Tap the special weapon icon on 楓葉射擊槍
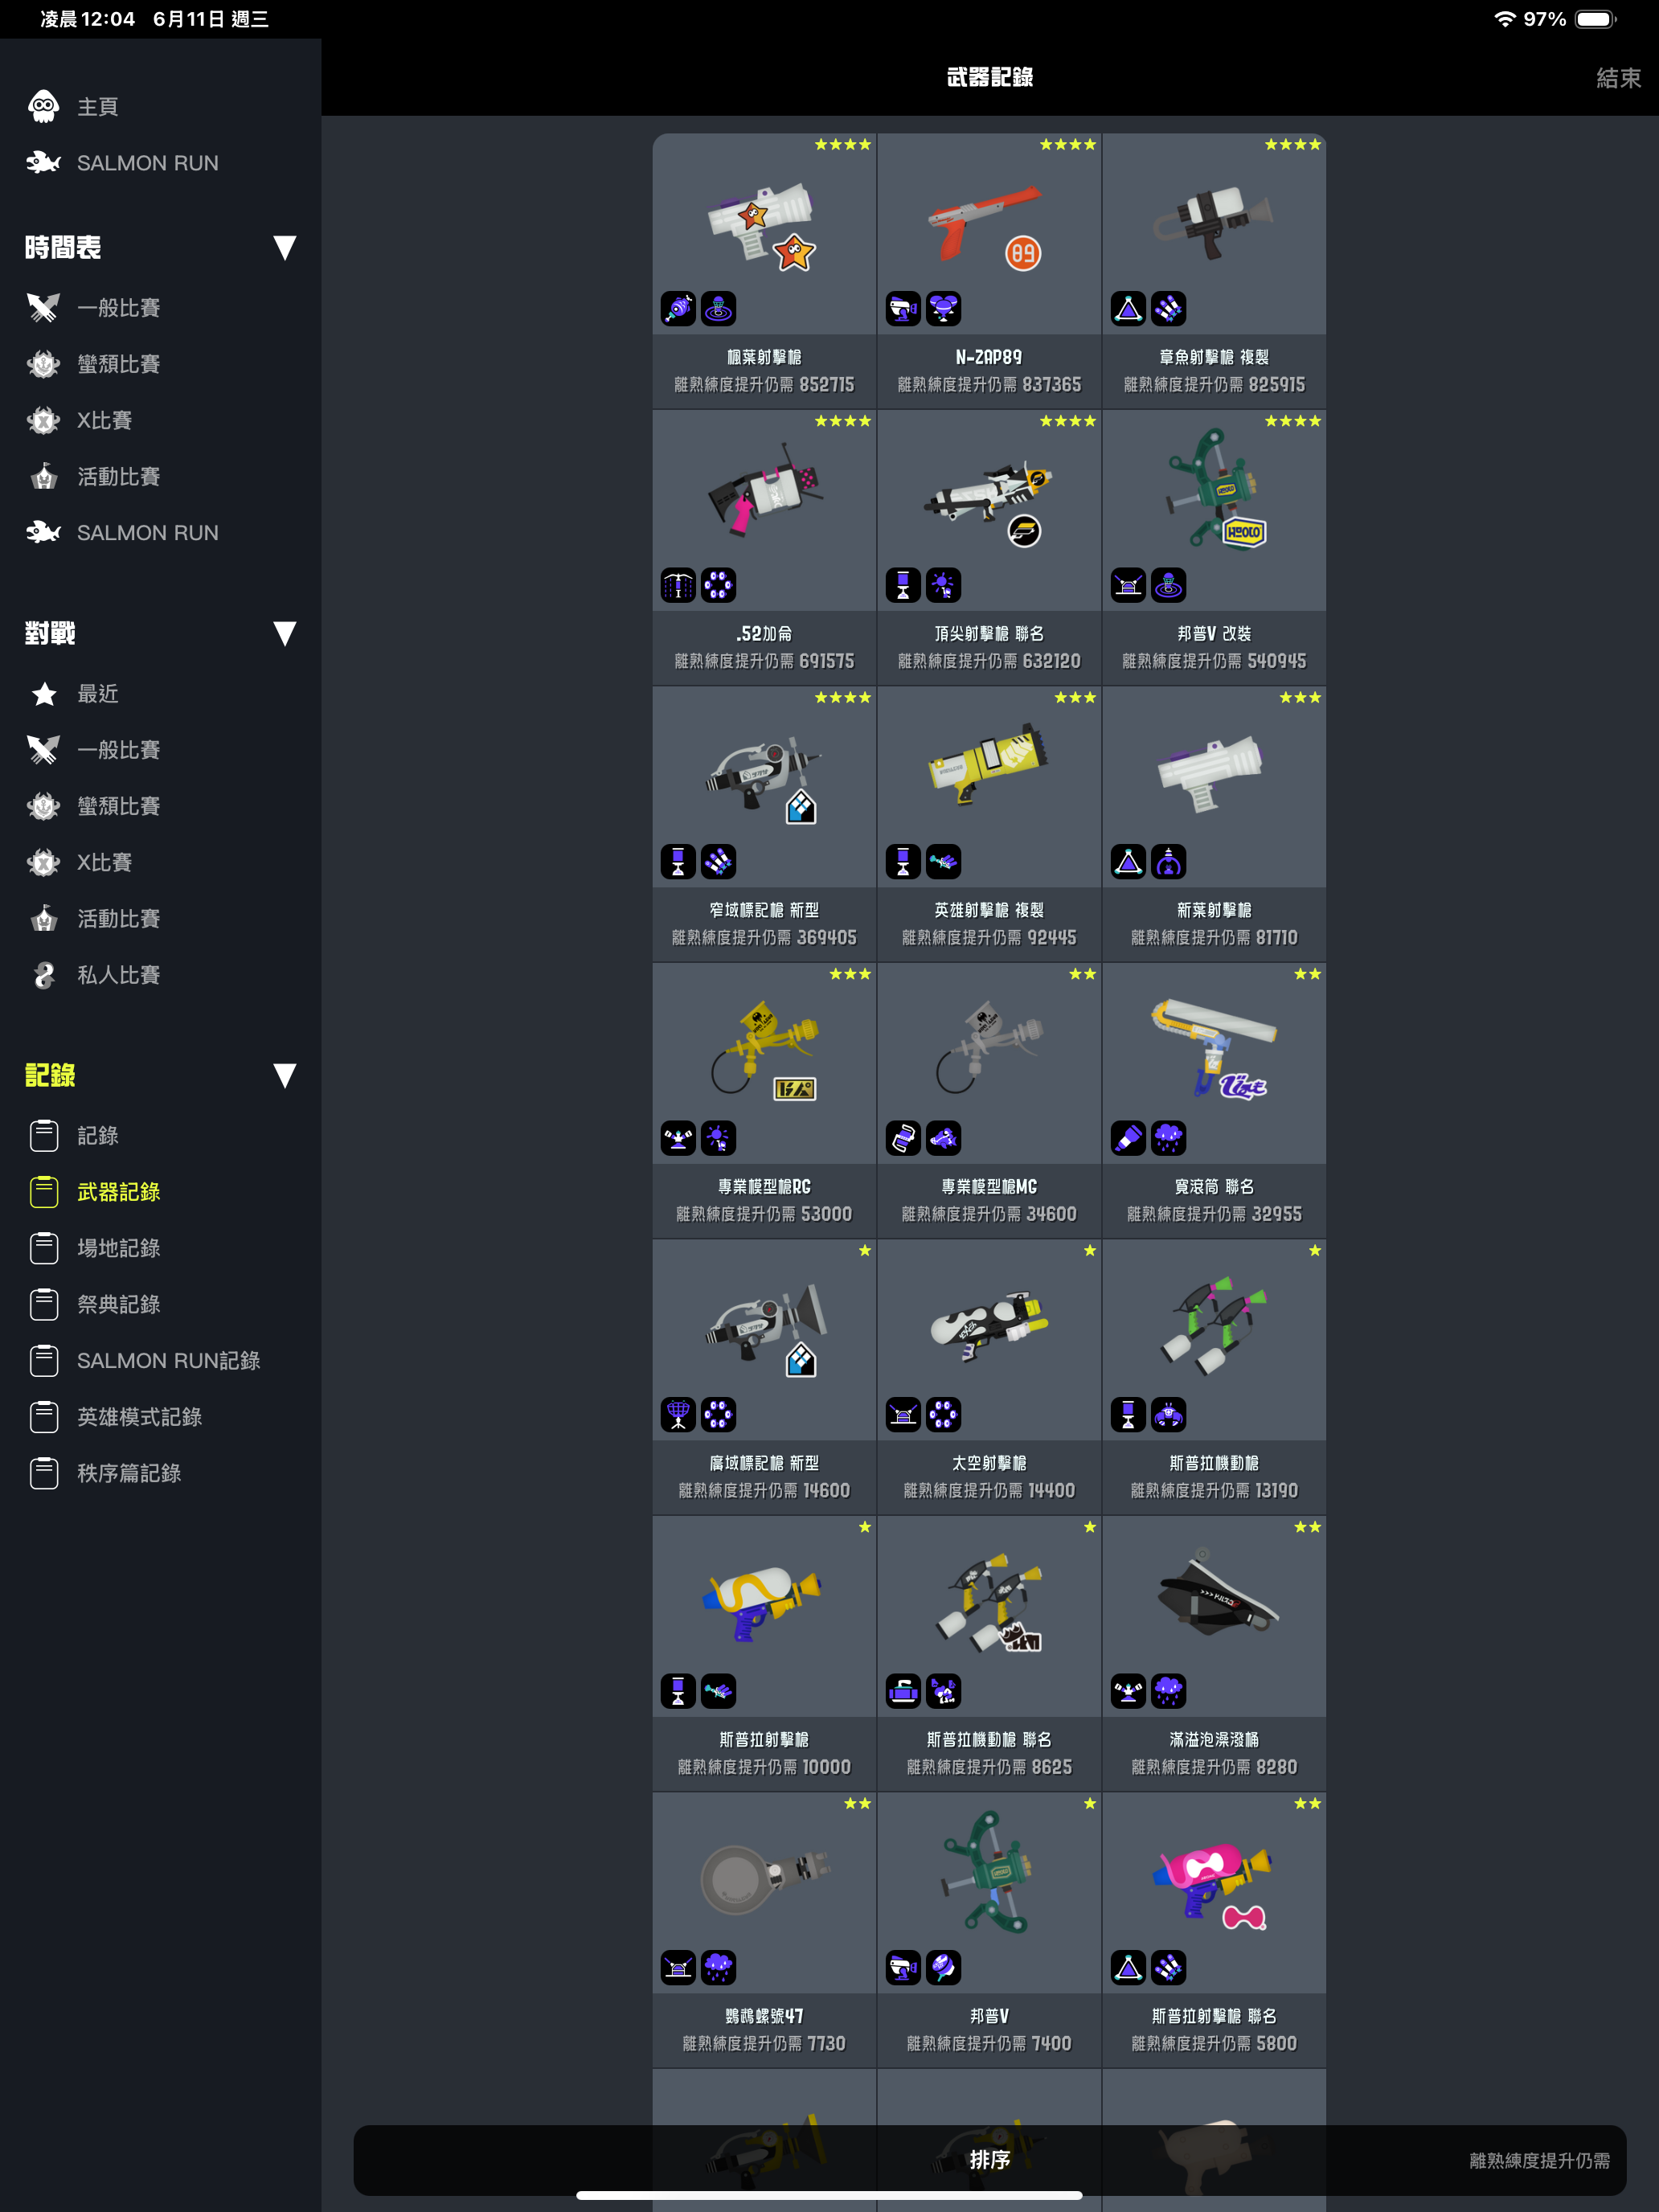Image resolution: width=1659 pixels, height=2212 pixels. pos(718,309)
